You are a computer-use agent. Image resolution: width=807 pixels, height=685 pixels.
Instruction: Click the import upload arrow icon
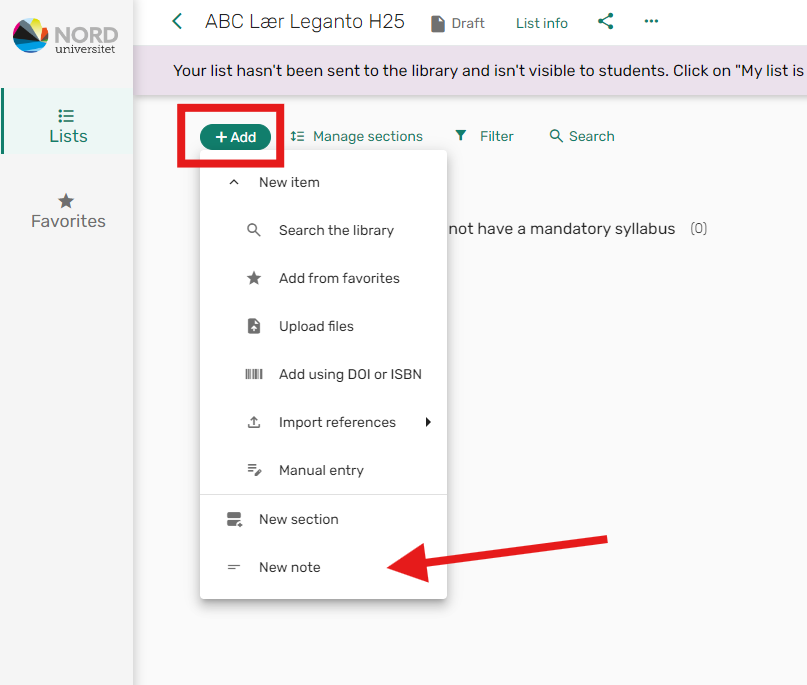[x=254, y=422]
